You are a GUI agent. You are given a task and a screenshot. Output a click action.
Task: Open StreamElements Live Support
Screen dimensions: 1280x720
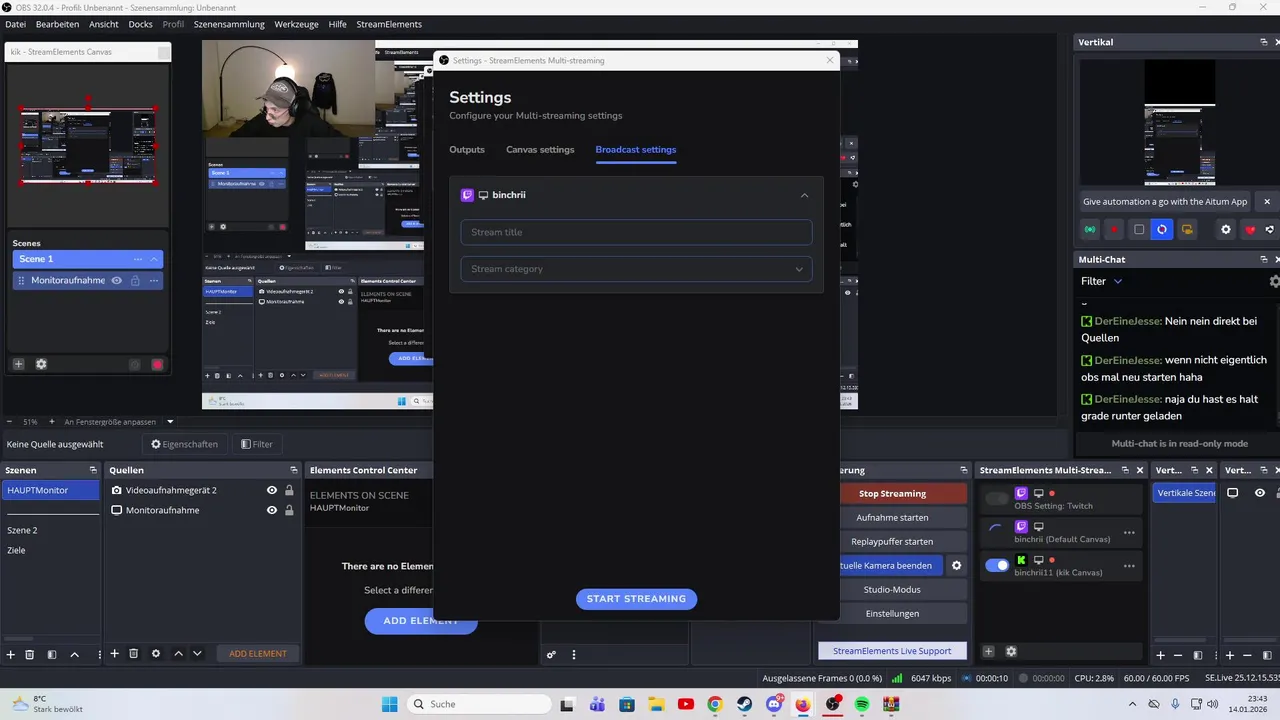[892, 651]
